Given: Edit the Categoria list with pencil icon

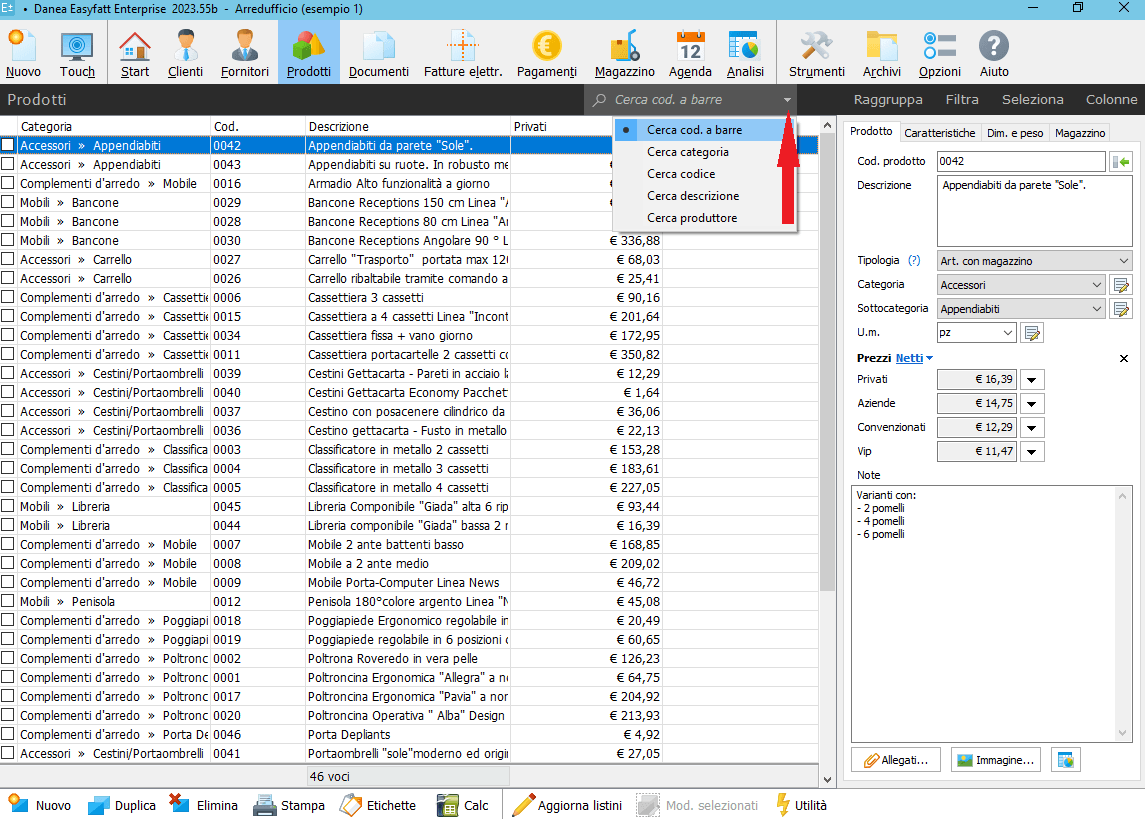Looking at the screenshot, I should [1121, 285].
